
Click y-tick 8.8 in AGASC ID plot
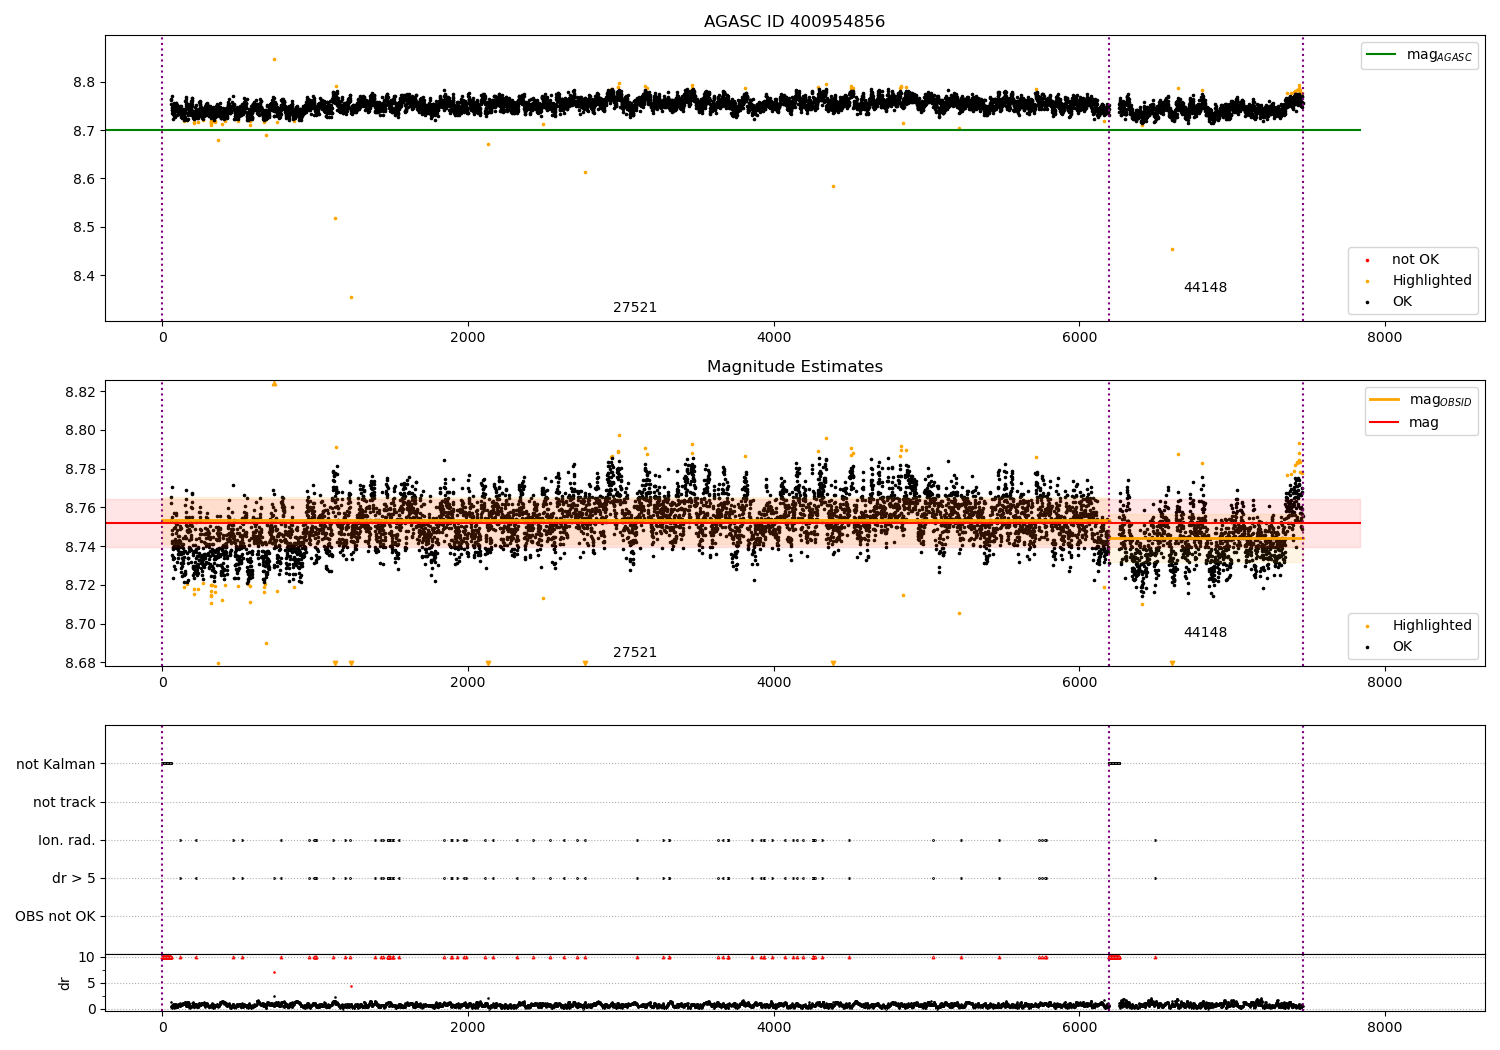tap(84, 82)
